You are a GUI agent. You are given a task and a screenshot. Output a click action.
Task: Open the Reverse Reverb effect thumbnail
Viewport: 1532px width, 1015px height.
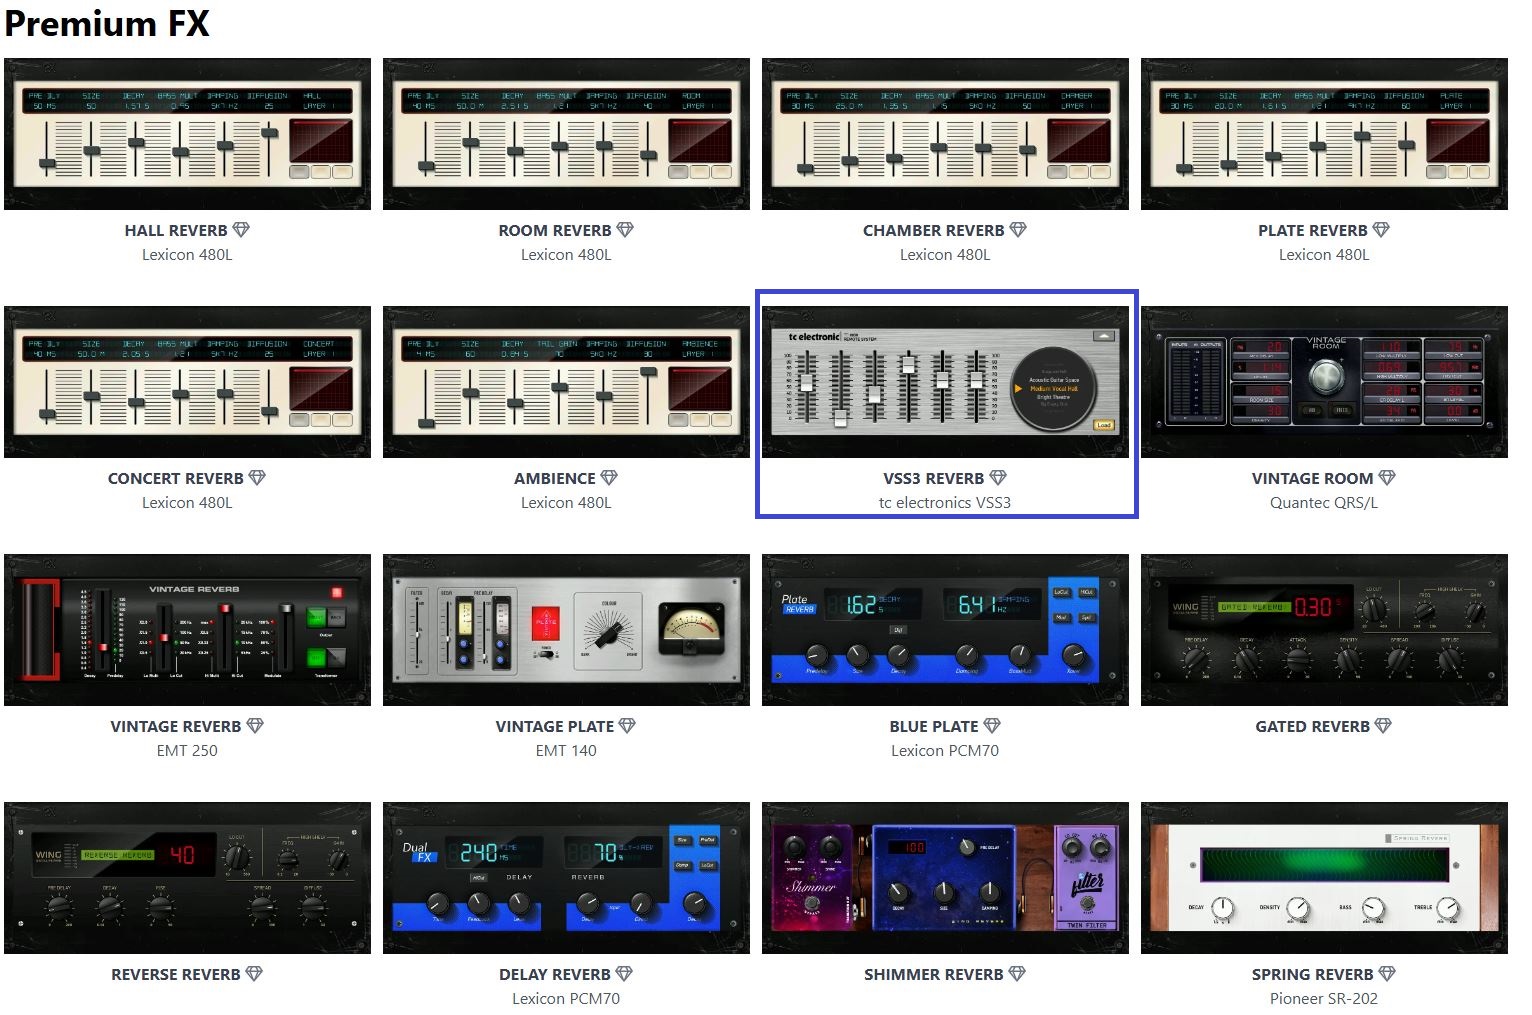(187, 878)
